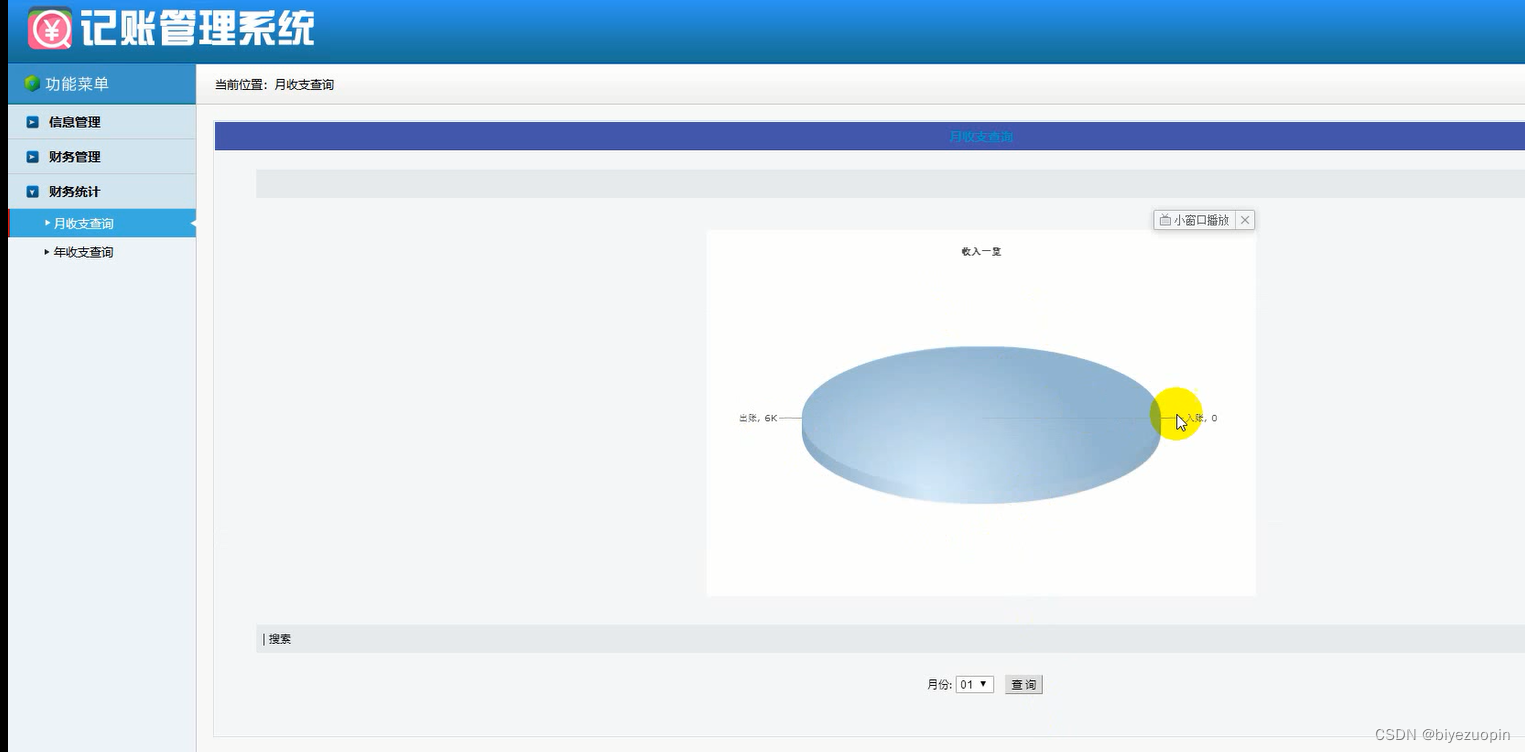The width and height of the screenshot is (1525, 752).
Task: Click the pink yen logo icon
Action: click(x=49, y=28)
